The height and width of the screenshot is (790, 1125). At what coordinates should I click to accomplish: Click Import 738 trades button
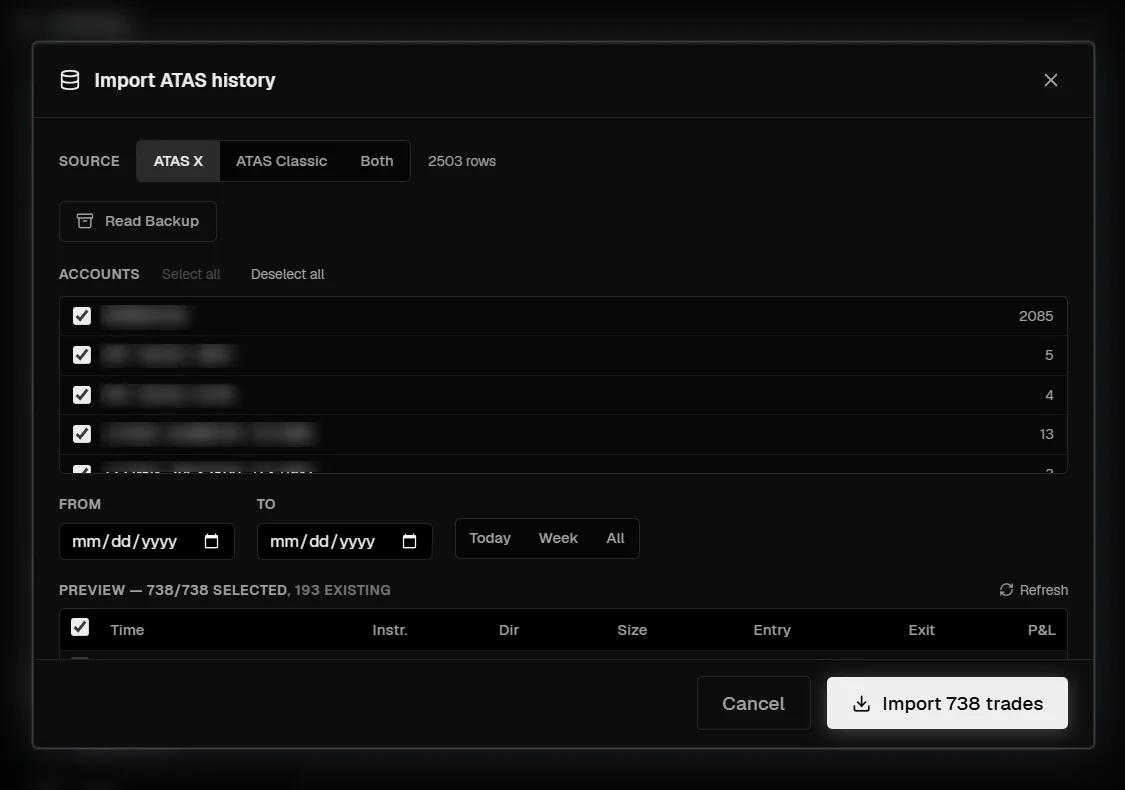tap(947, 703)
